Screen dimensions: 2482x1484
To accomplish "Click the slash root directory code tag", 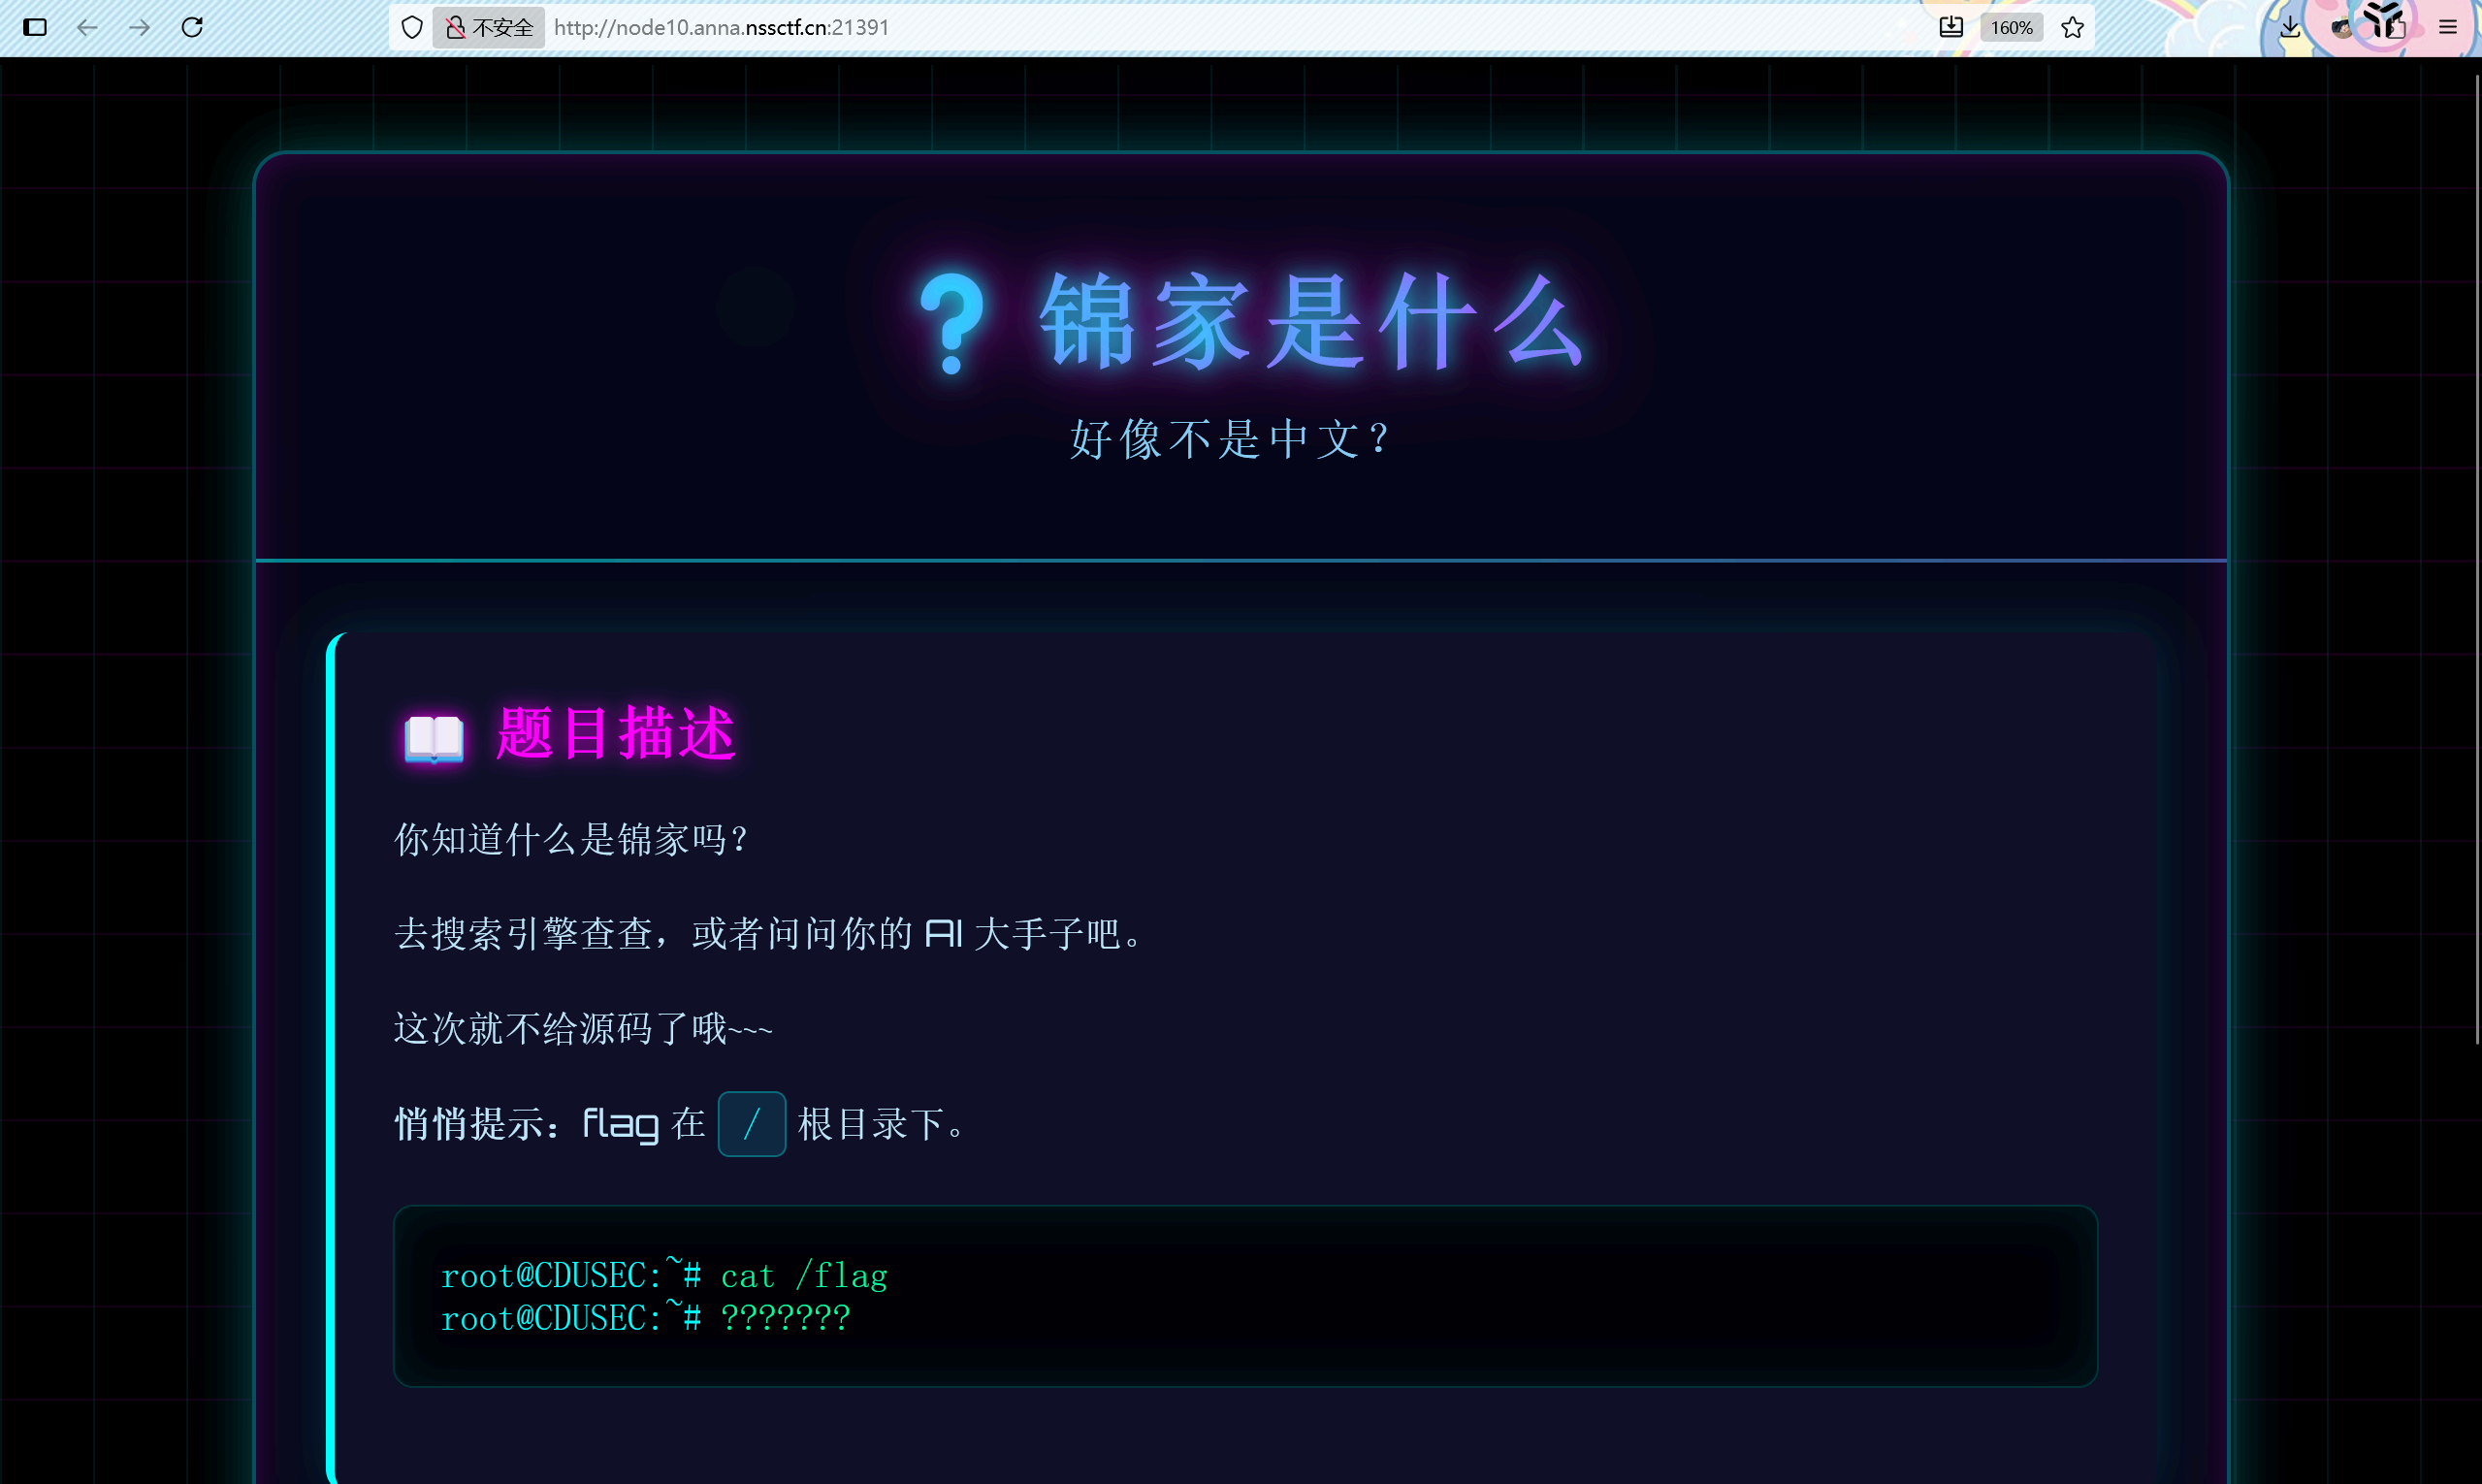I will tap(751, 1124).
